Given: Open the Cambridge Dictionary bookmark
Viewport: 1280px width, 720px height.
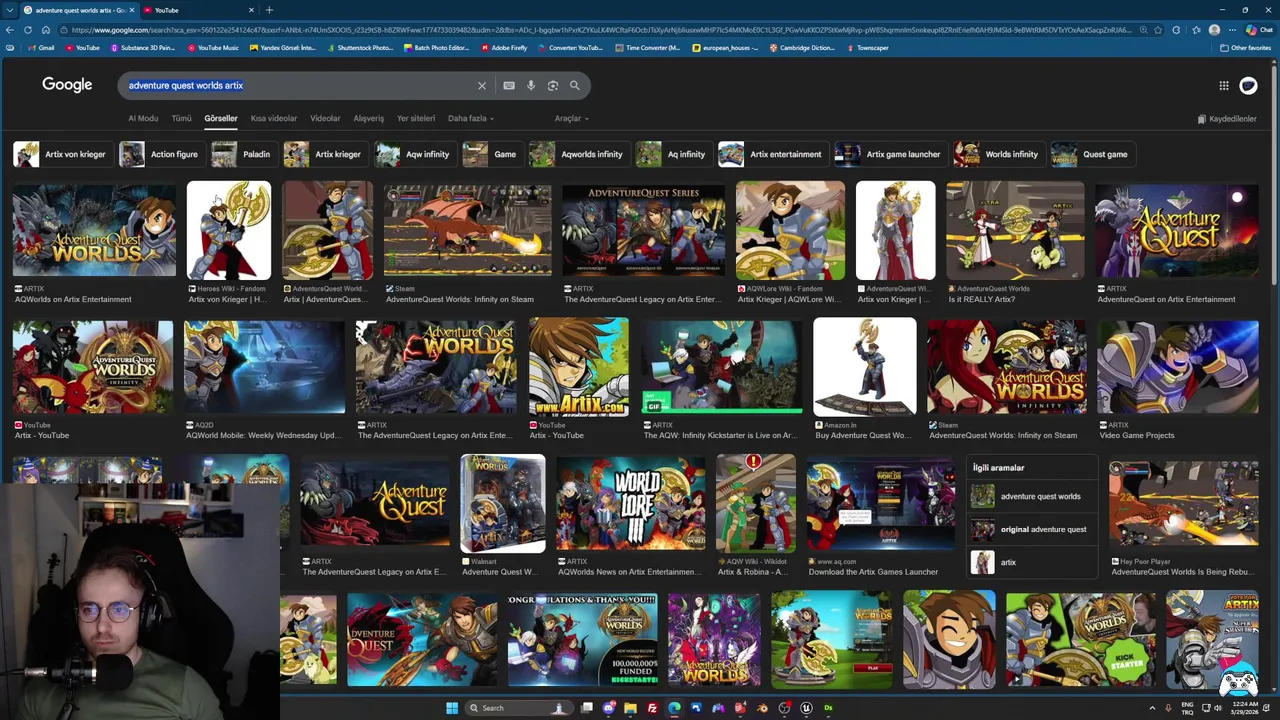Looking at the screenshot, I should (x=802, y=47).
